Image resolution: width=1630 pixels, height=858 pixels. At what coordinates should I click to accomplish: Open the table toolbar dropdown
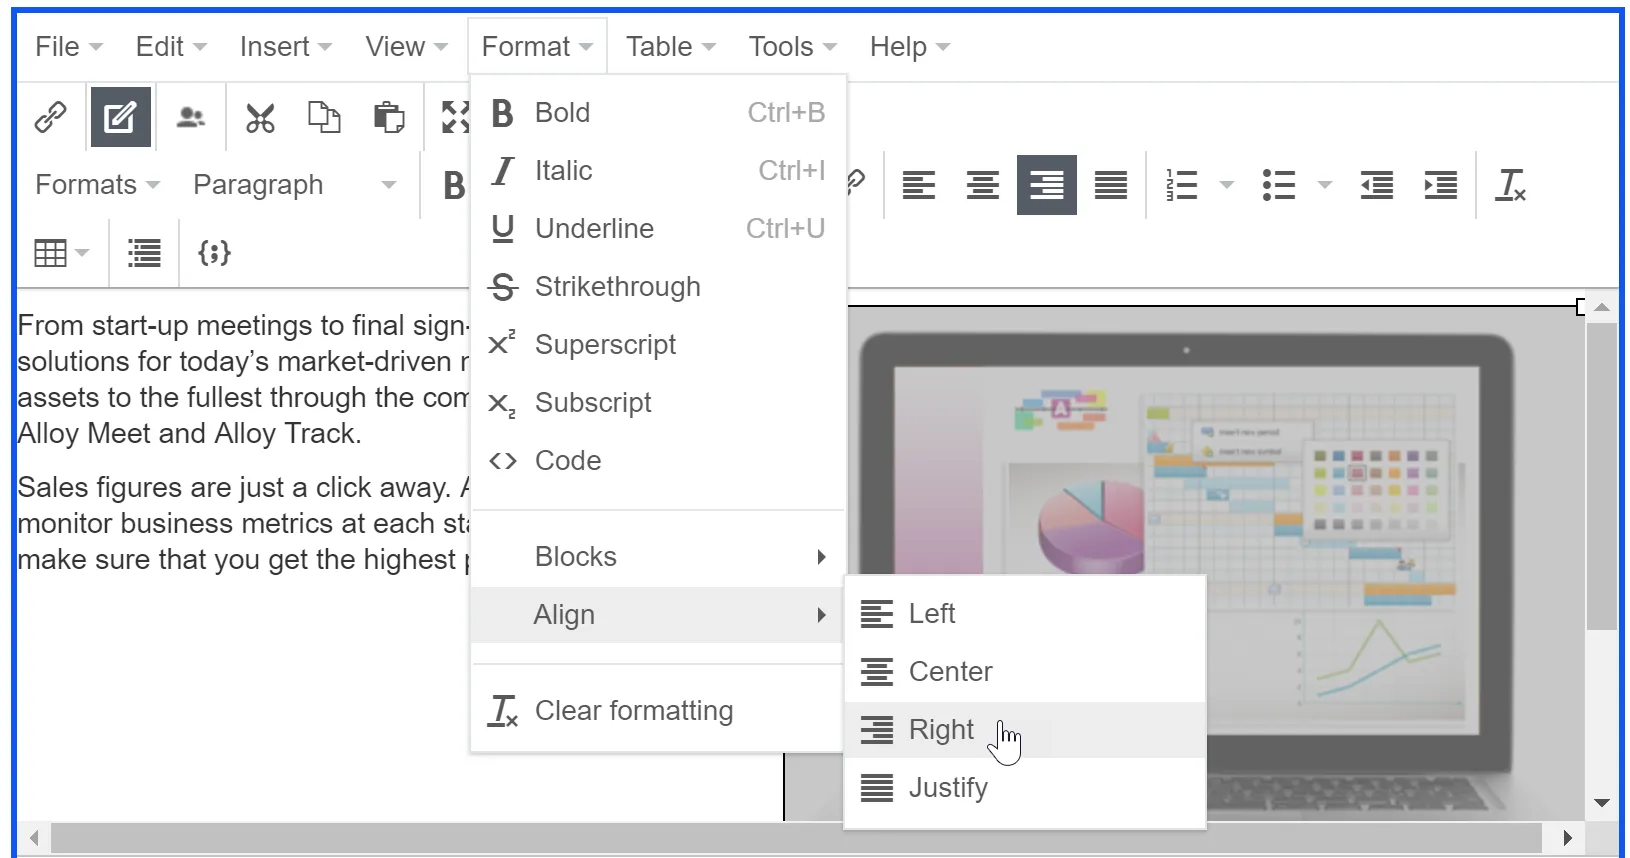pyautogui.click(x=61, y=253)
